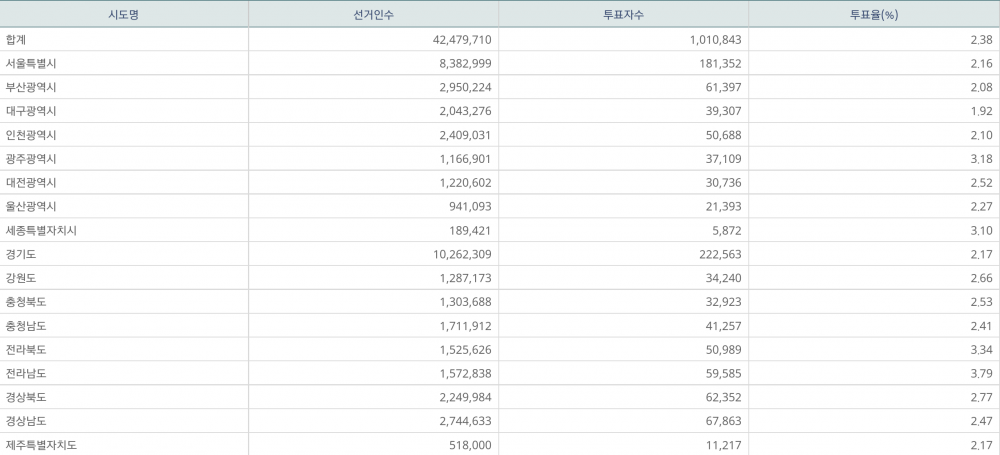
Task: Select the 서울특별시 row label
Action: 31,63
